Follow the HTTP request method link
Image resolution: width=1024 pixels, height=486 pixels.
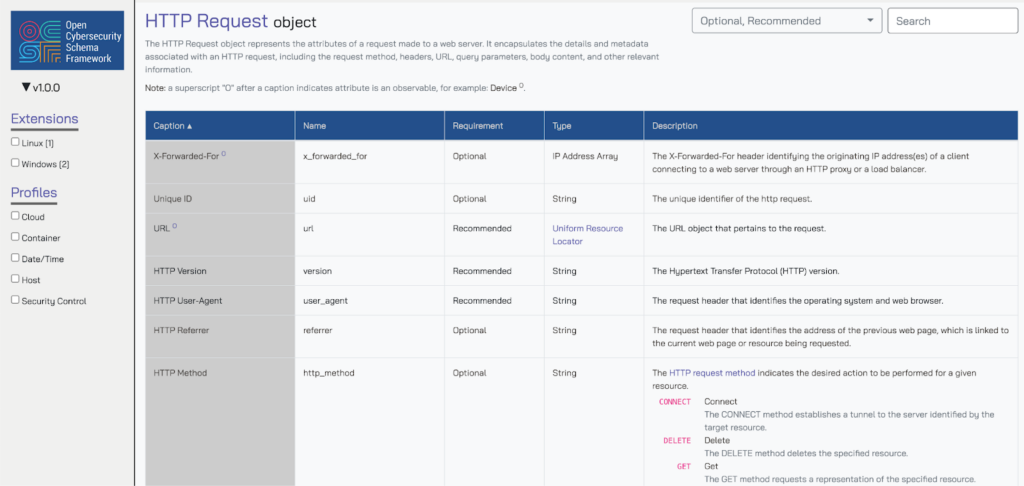click(712, 373)
